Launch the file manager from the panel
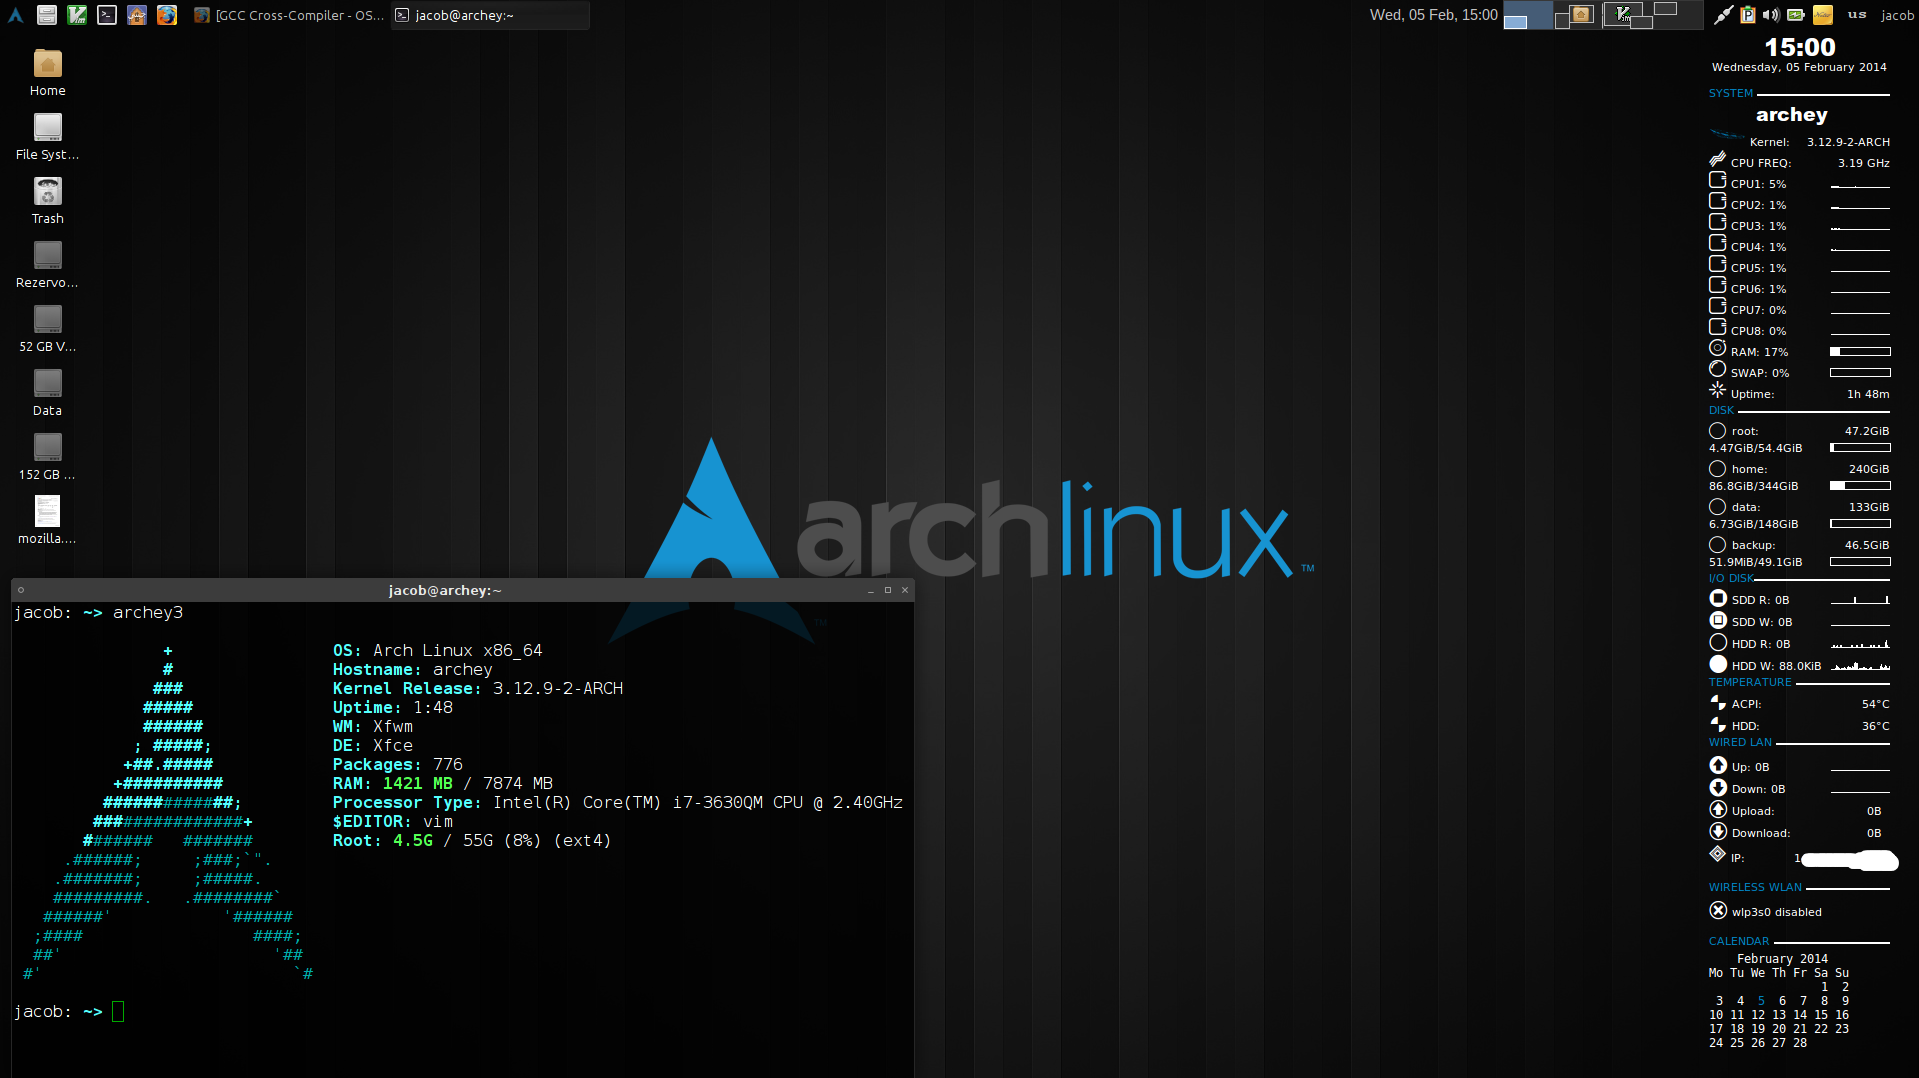The width and height of the screenshot is (1919, 1078). click(46, 15)
